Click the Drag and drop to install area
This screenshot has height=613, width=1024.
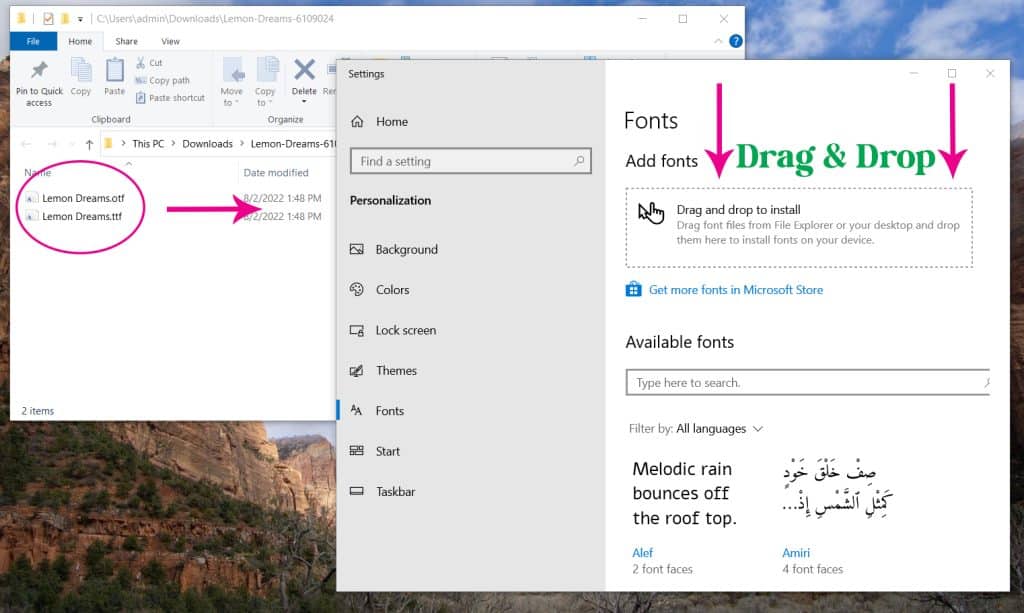[799, 228]
